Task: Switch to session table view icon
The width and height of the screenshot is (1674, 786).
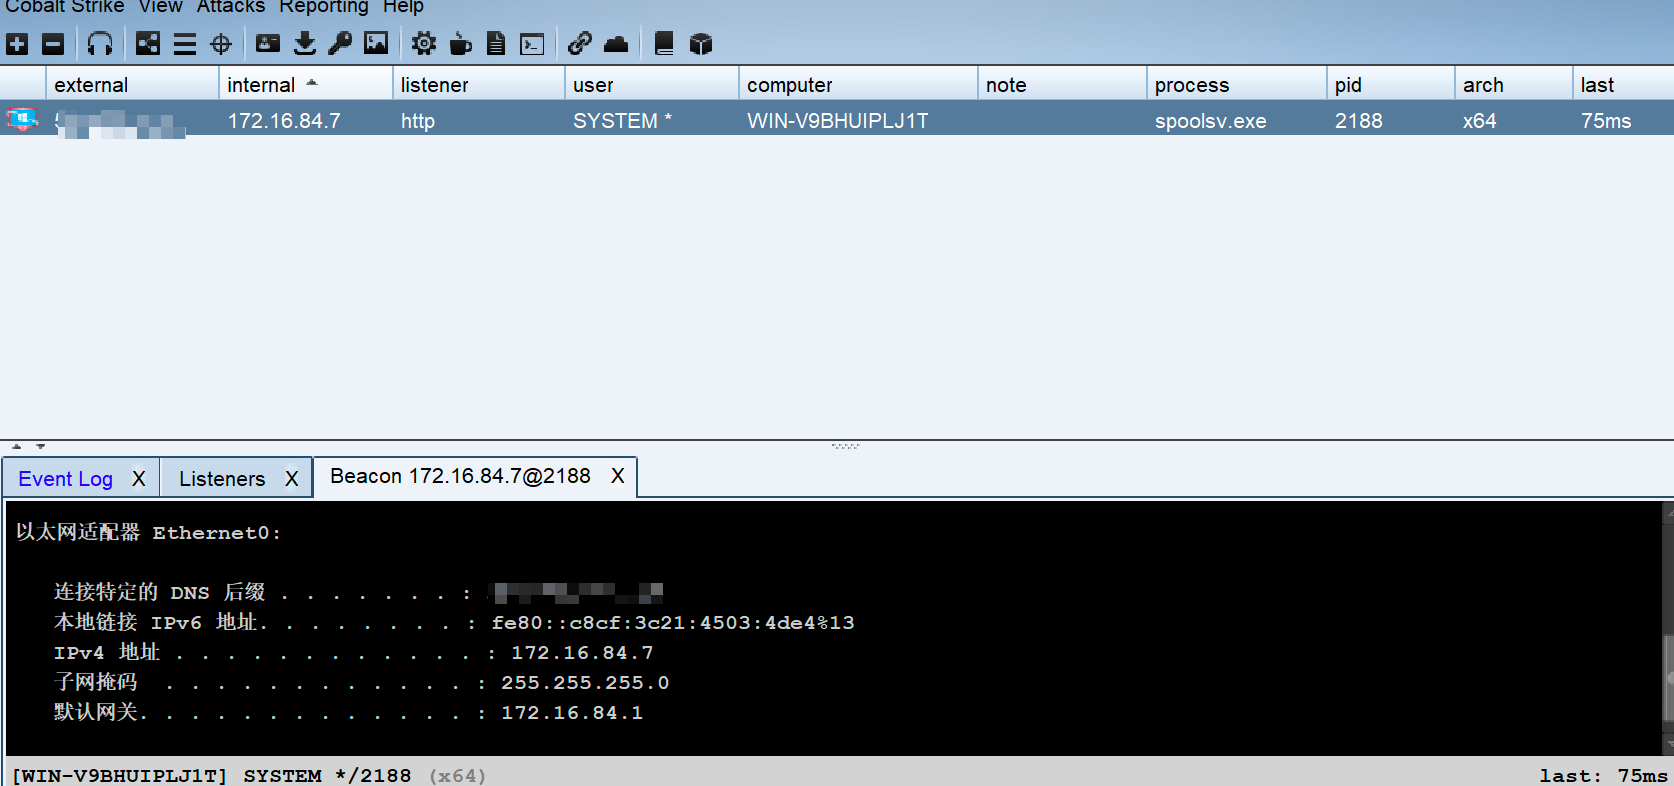Action: point(185,44)
